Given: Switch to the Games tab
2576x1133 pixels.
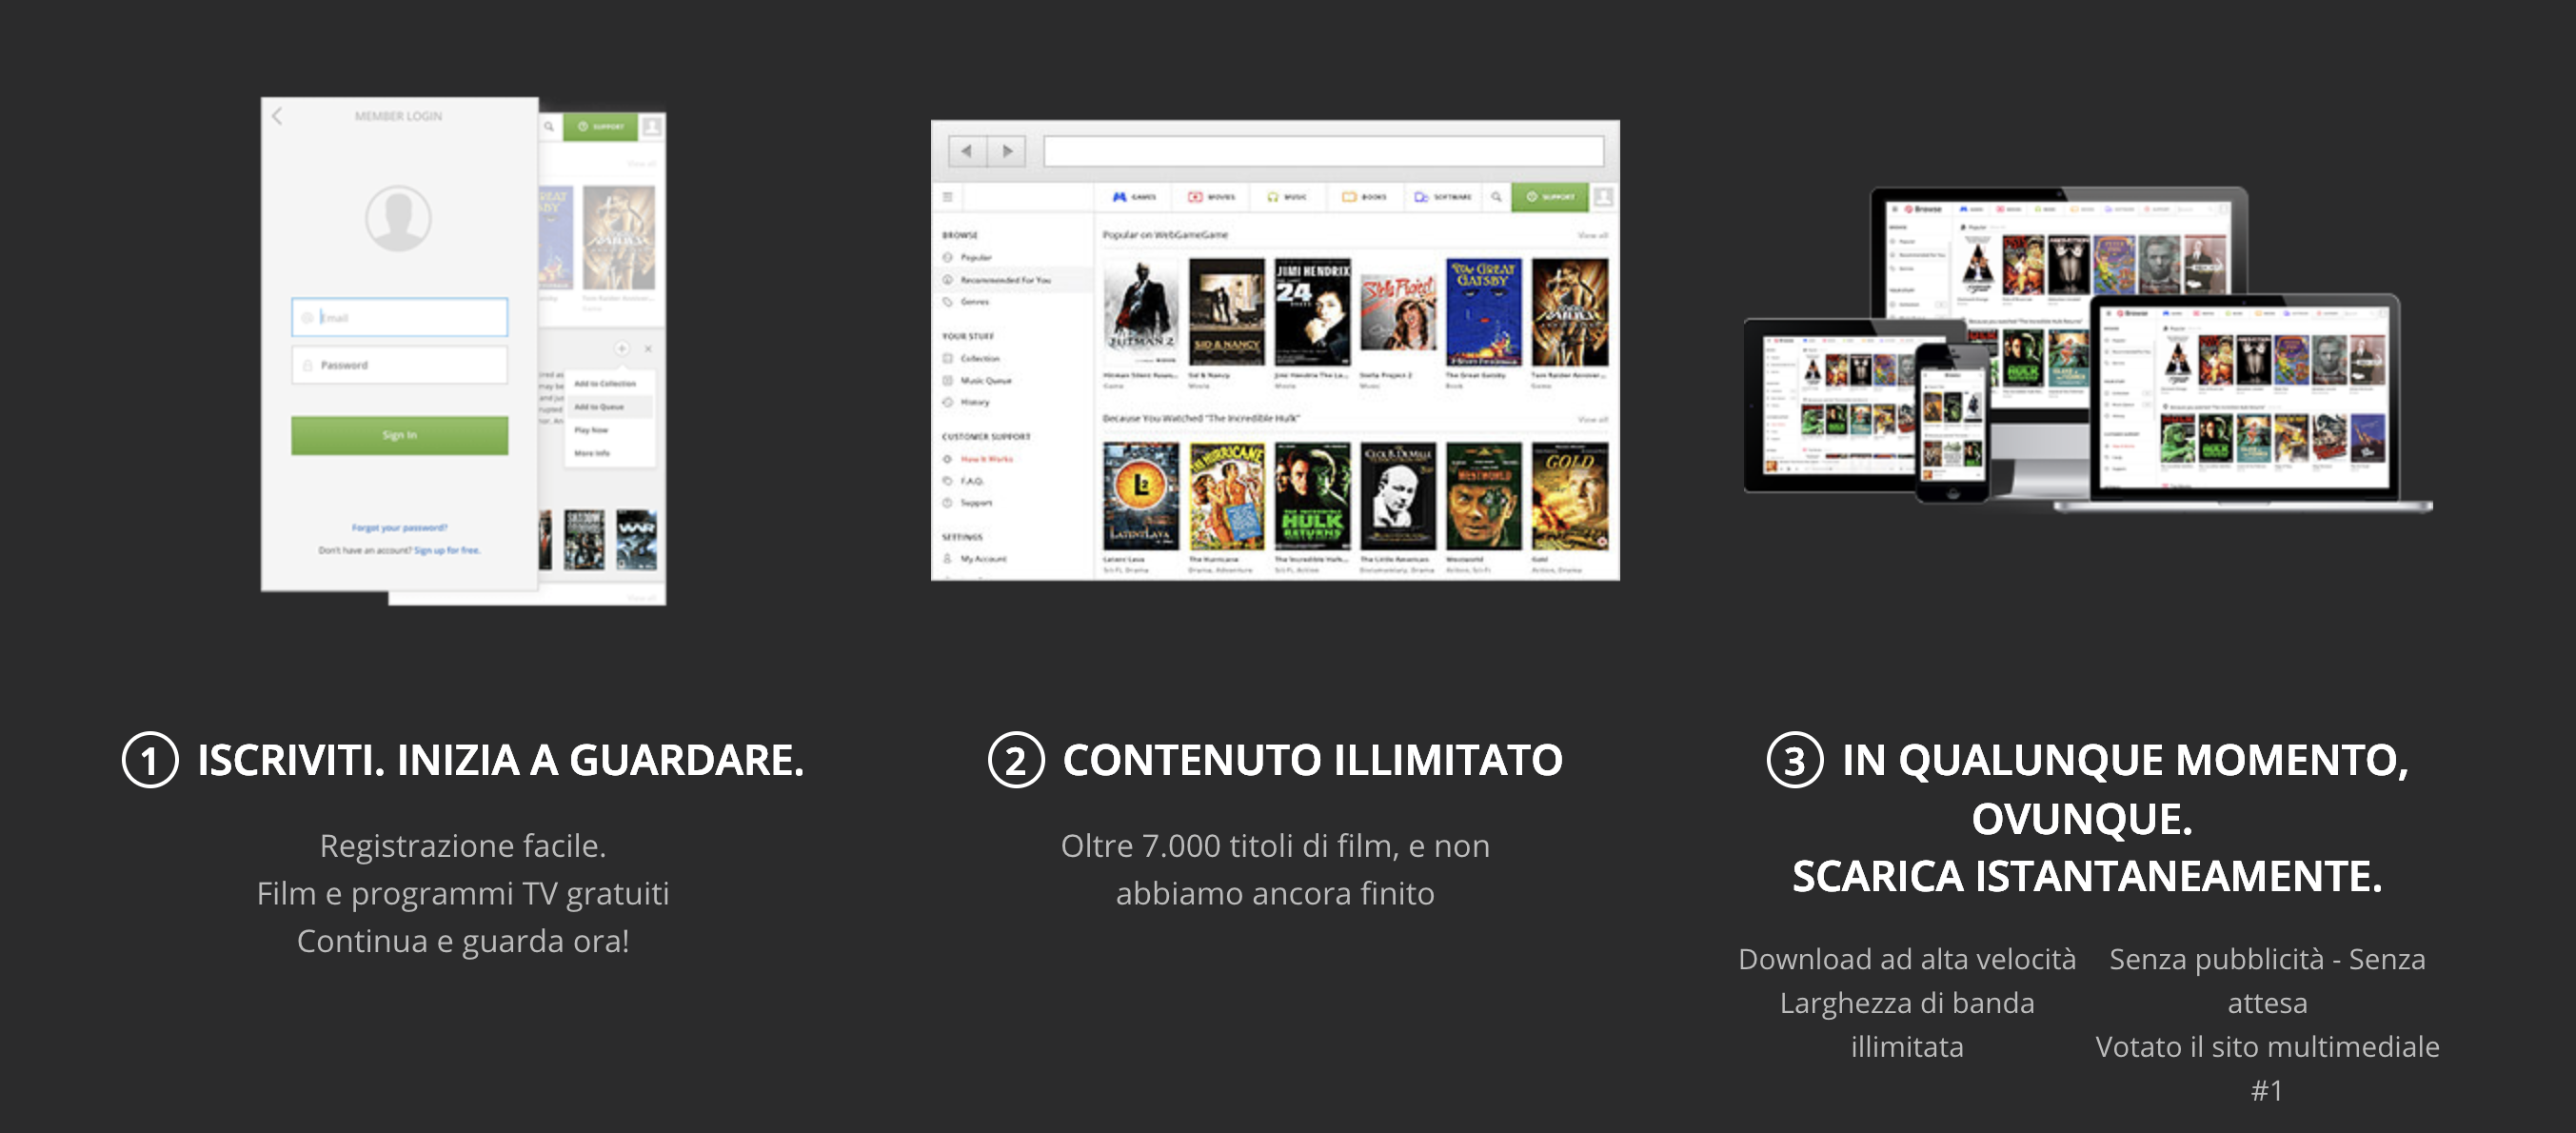Looking at the screenshot, I should tap(1134, 197).
